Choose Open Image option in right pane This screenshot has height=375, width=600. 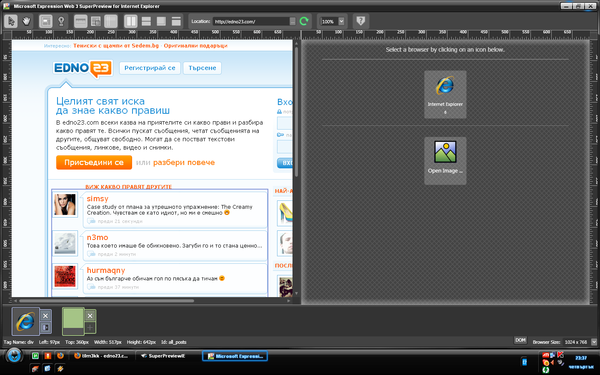click(x=445, y=161)
